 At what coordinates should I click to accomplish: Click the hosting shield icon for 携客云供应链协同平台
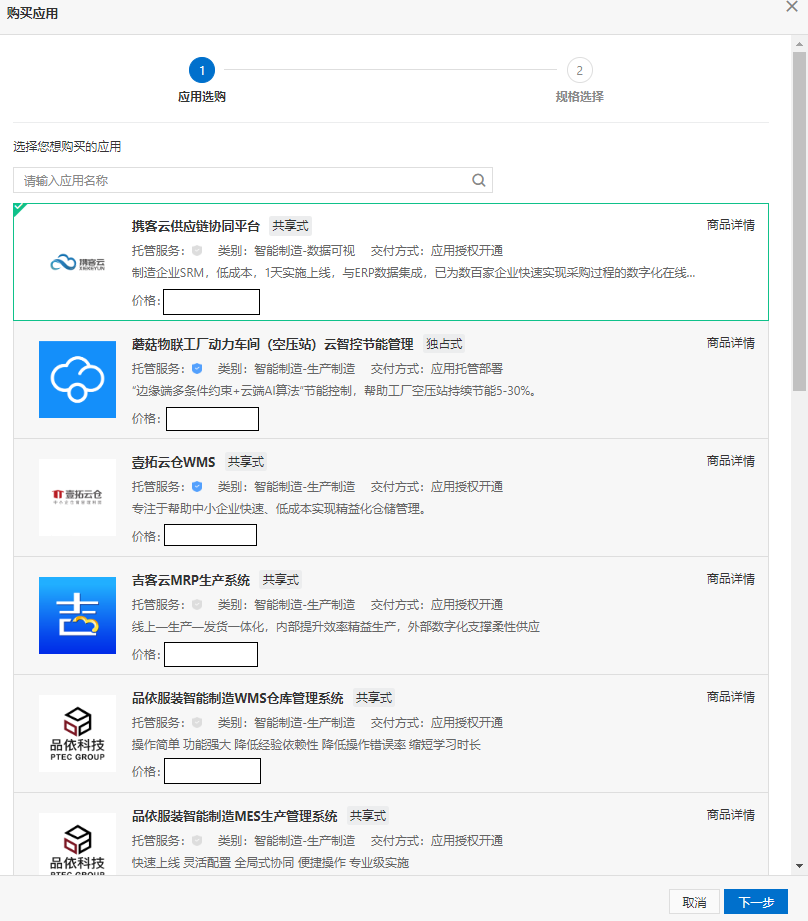[x=197, y=251]
